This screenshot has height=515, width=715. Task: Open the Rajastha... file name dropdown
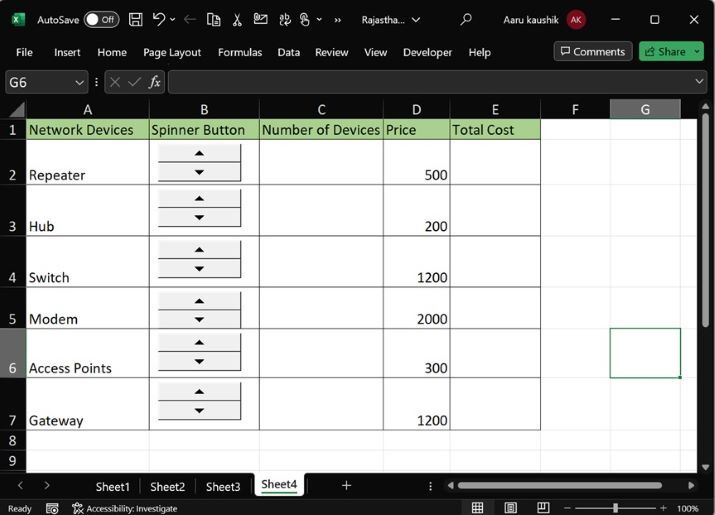coord(416,20)
